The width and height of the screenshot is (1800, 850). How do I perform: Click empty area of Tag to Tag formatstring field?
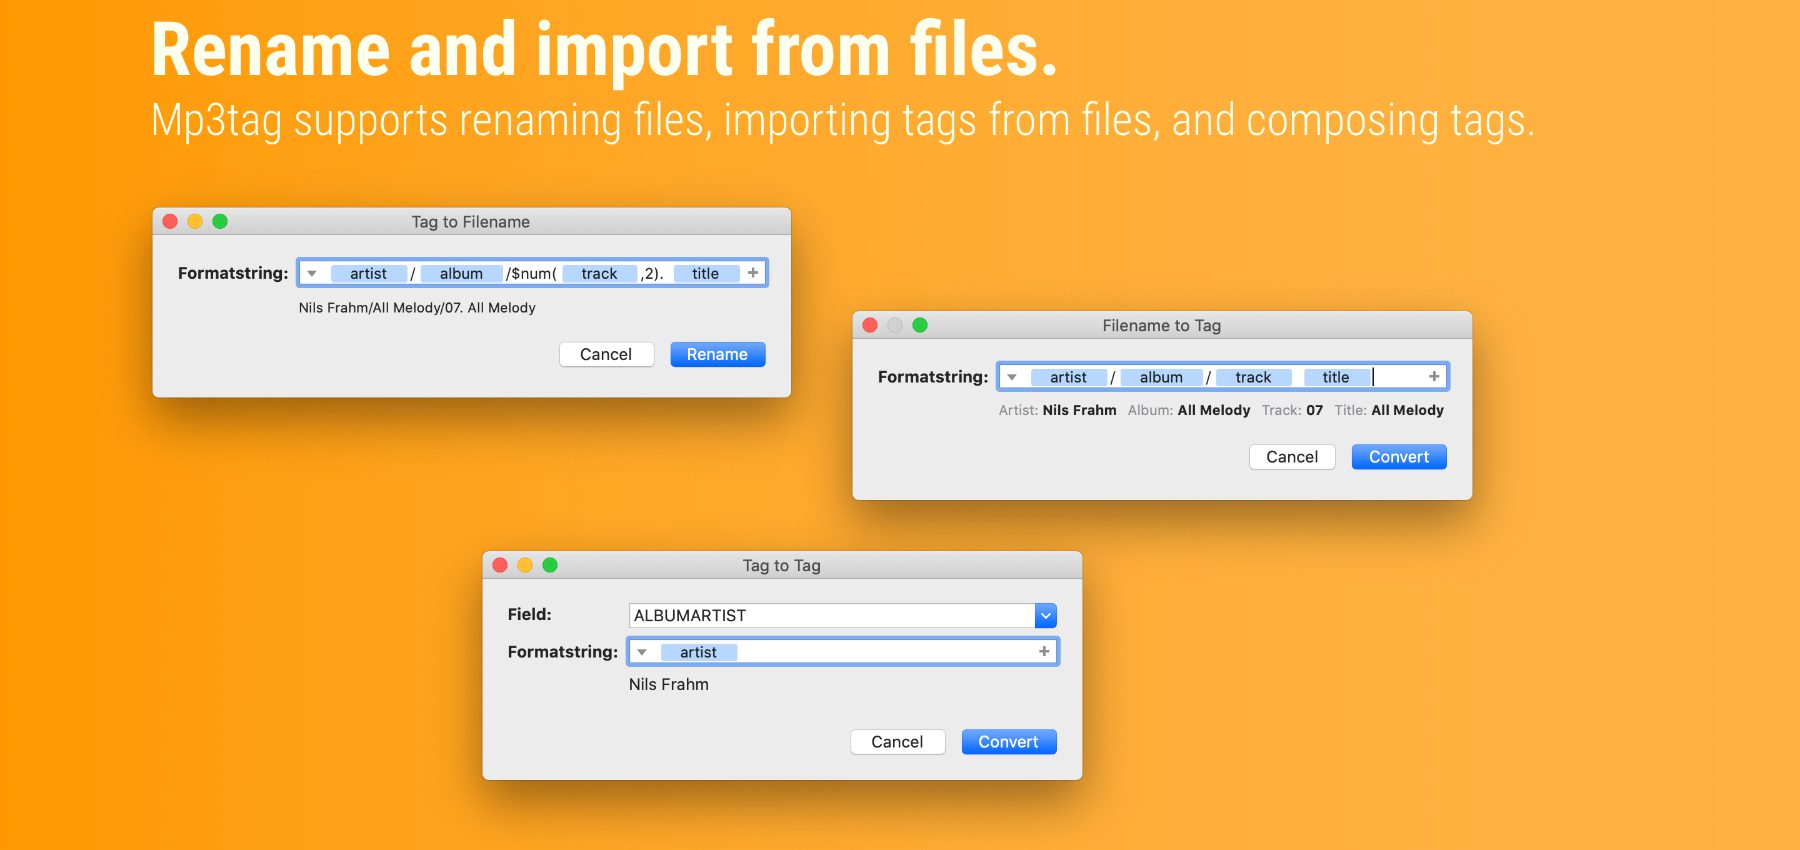(x=885, y=652)
